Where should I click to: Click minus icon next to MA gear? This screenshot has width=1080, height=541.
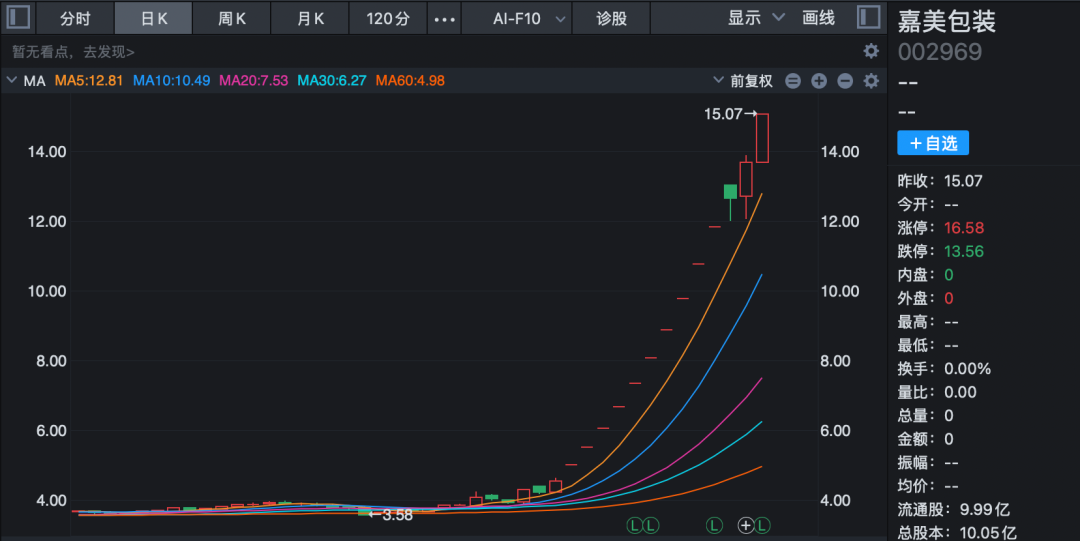pyautogui.click(x=845, y=81)
